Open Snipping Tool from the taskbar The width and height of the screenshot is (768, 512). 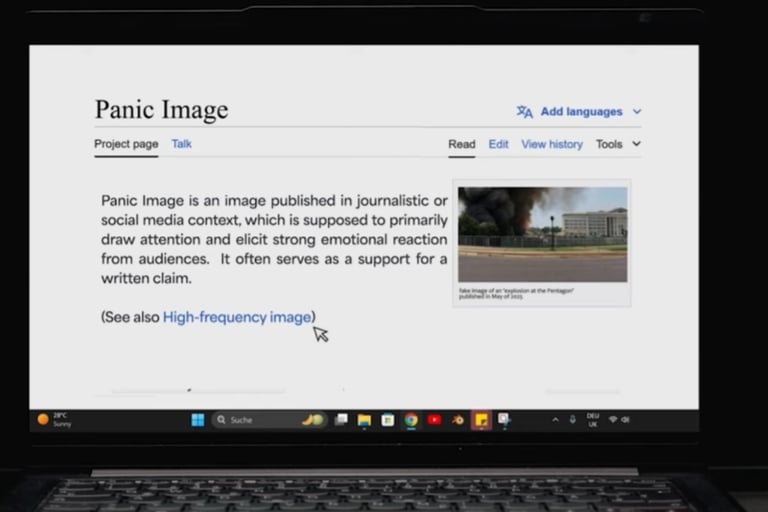[504, 420]
